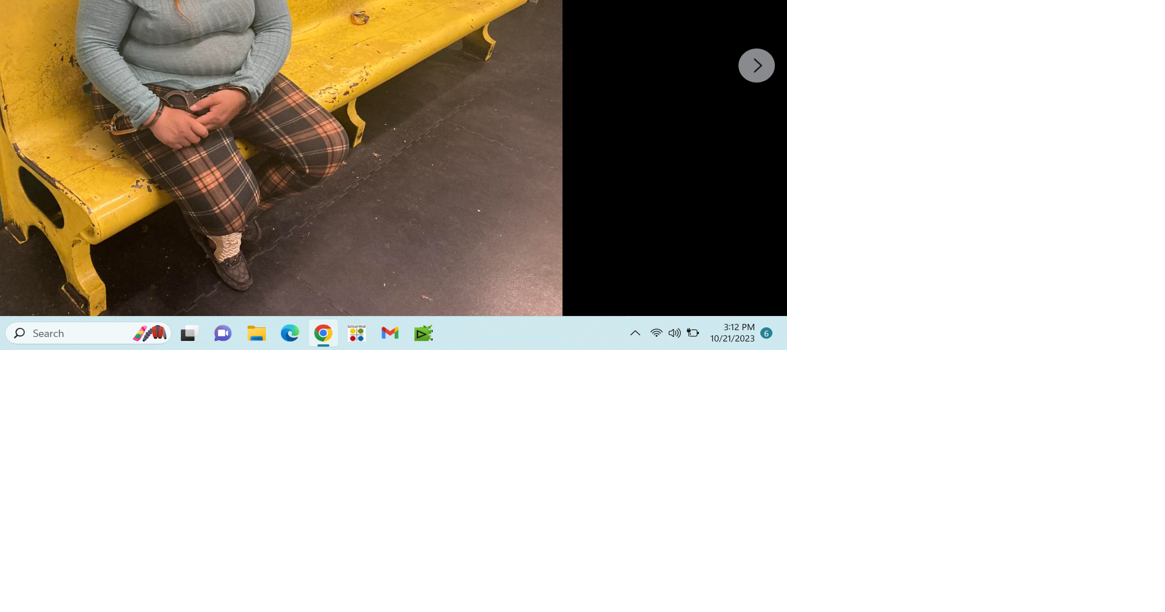This screenshot has width=1165, height=612.
Task: Go to the next photo with the arrow
Action: pos(756,66)
